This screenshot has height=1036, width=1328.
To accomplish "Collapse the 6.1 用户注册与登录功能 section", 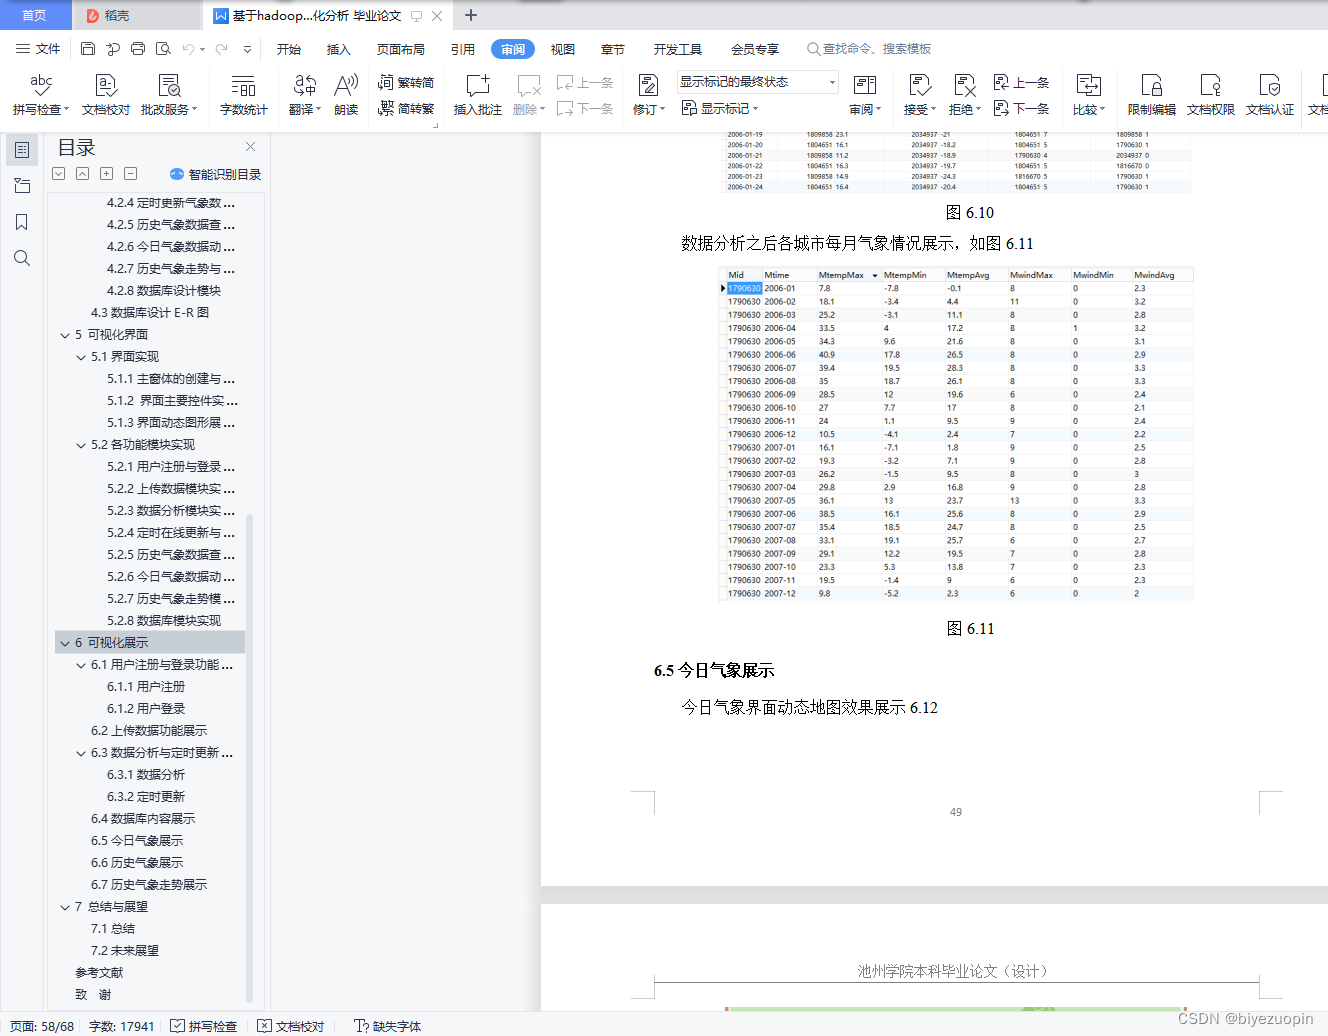I will pos(81,665).
